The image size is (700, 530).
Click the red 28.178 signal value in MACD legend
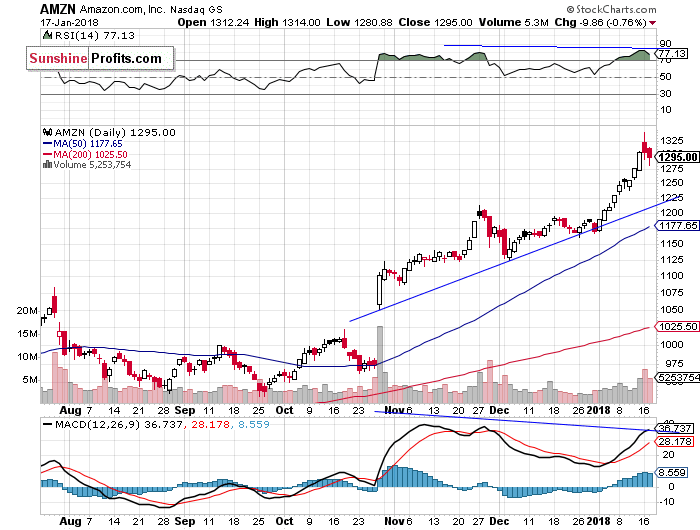click(x=211, y=425)
